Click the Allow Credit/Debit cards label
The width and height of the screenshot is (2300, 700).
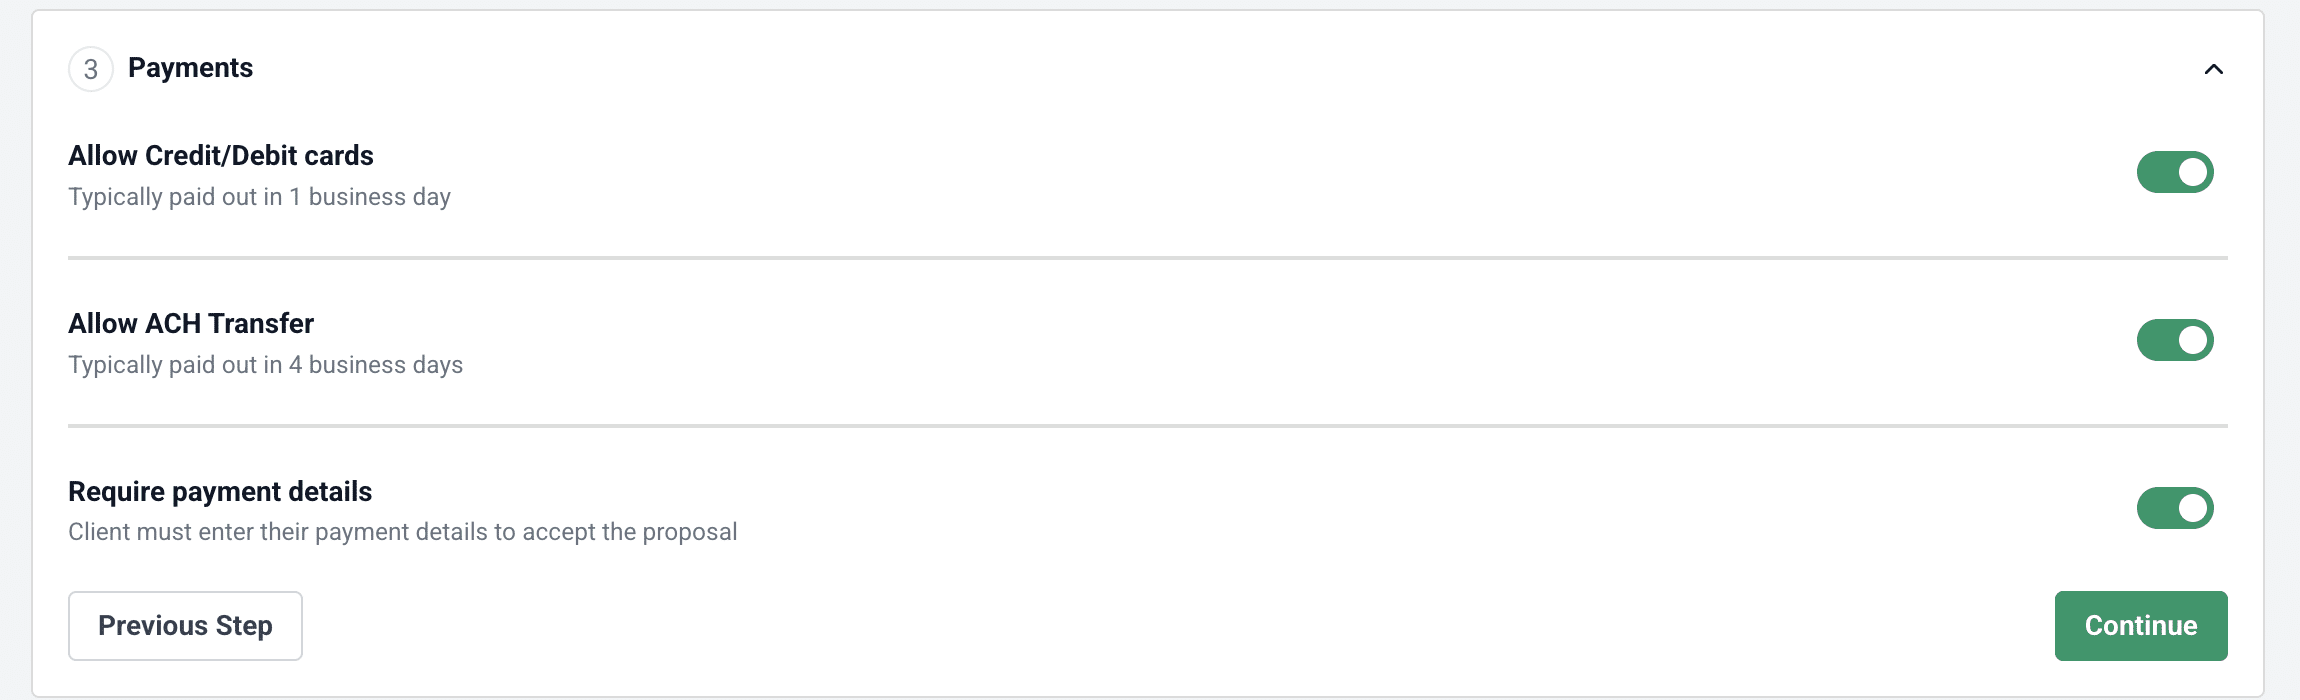pos(221,156)
